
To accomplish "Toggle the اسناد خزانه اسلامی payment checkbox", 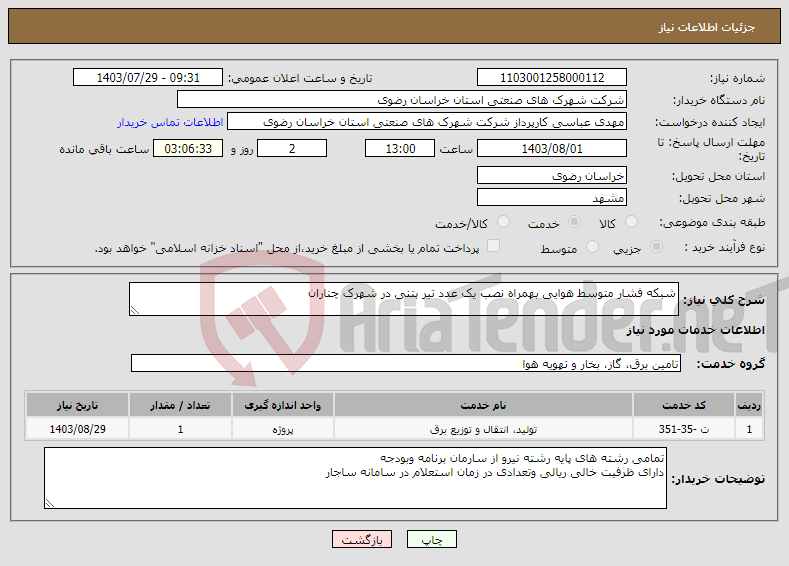I will pyautogui.click(x=494, y=246).
